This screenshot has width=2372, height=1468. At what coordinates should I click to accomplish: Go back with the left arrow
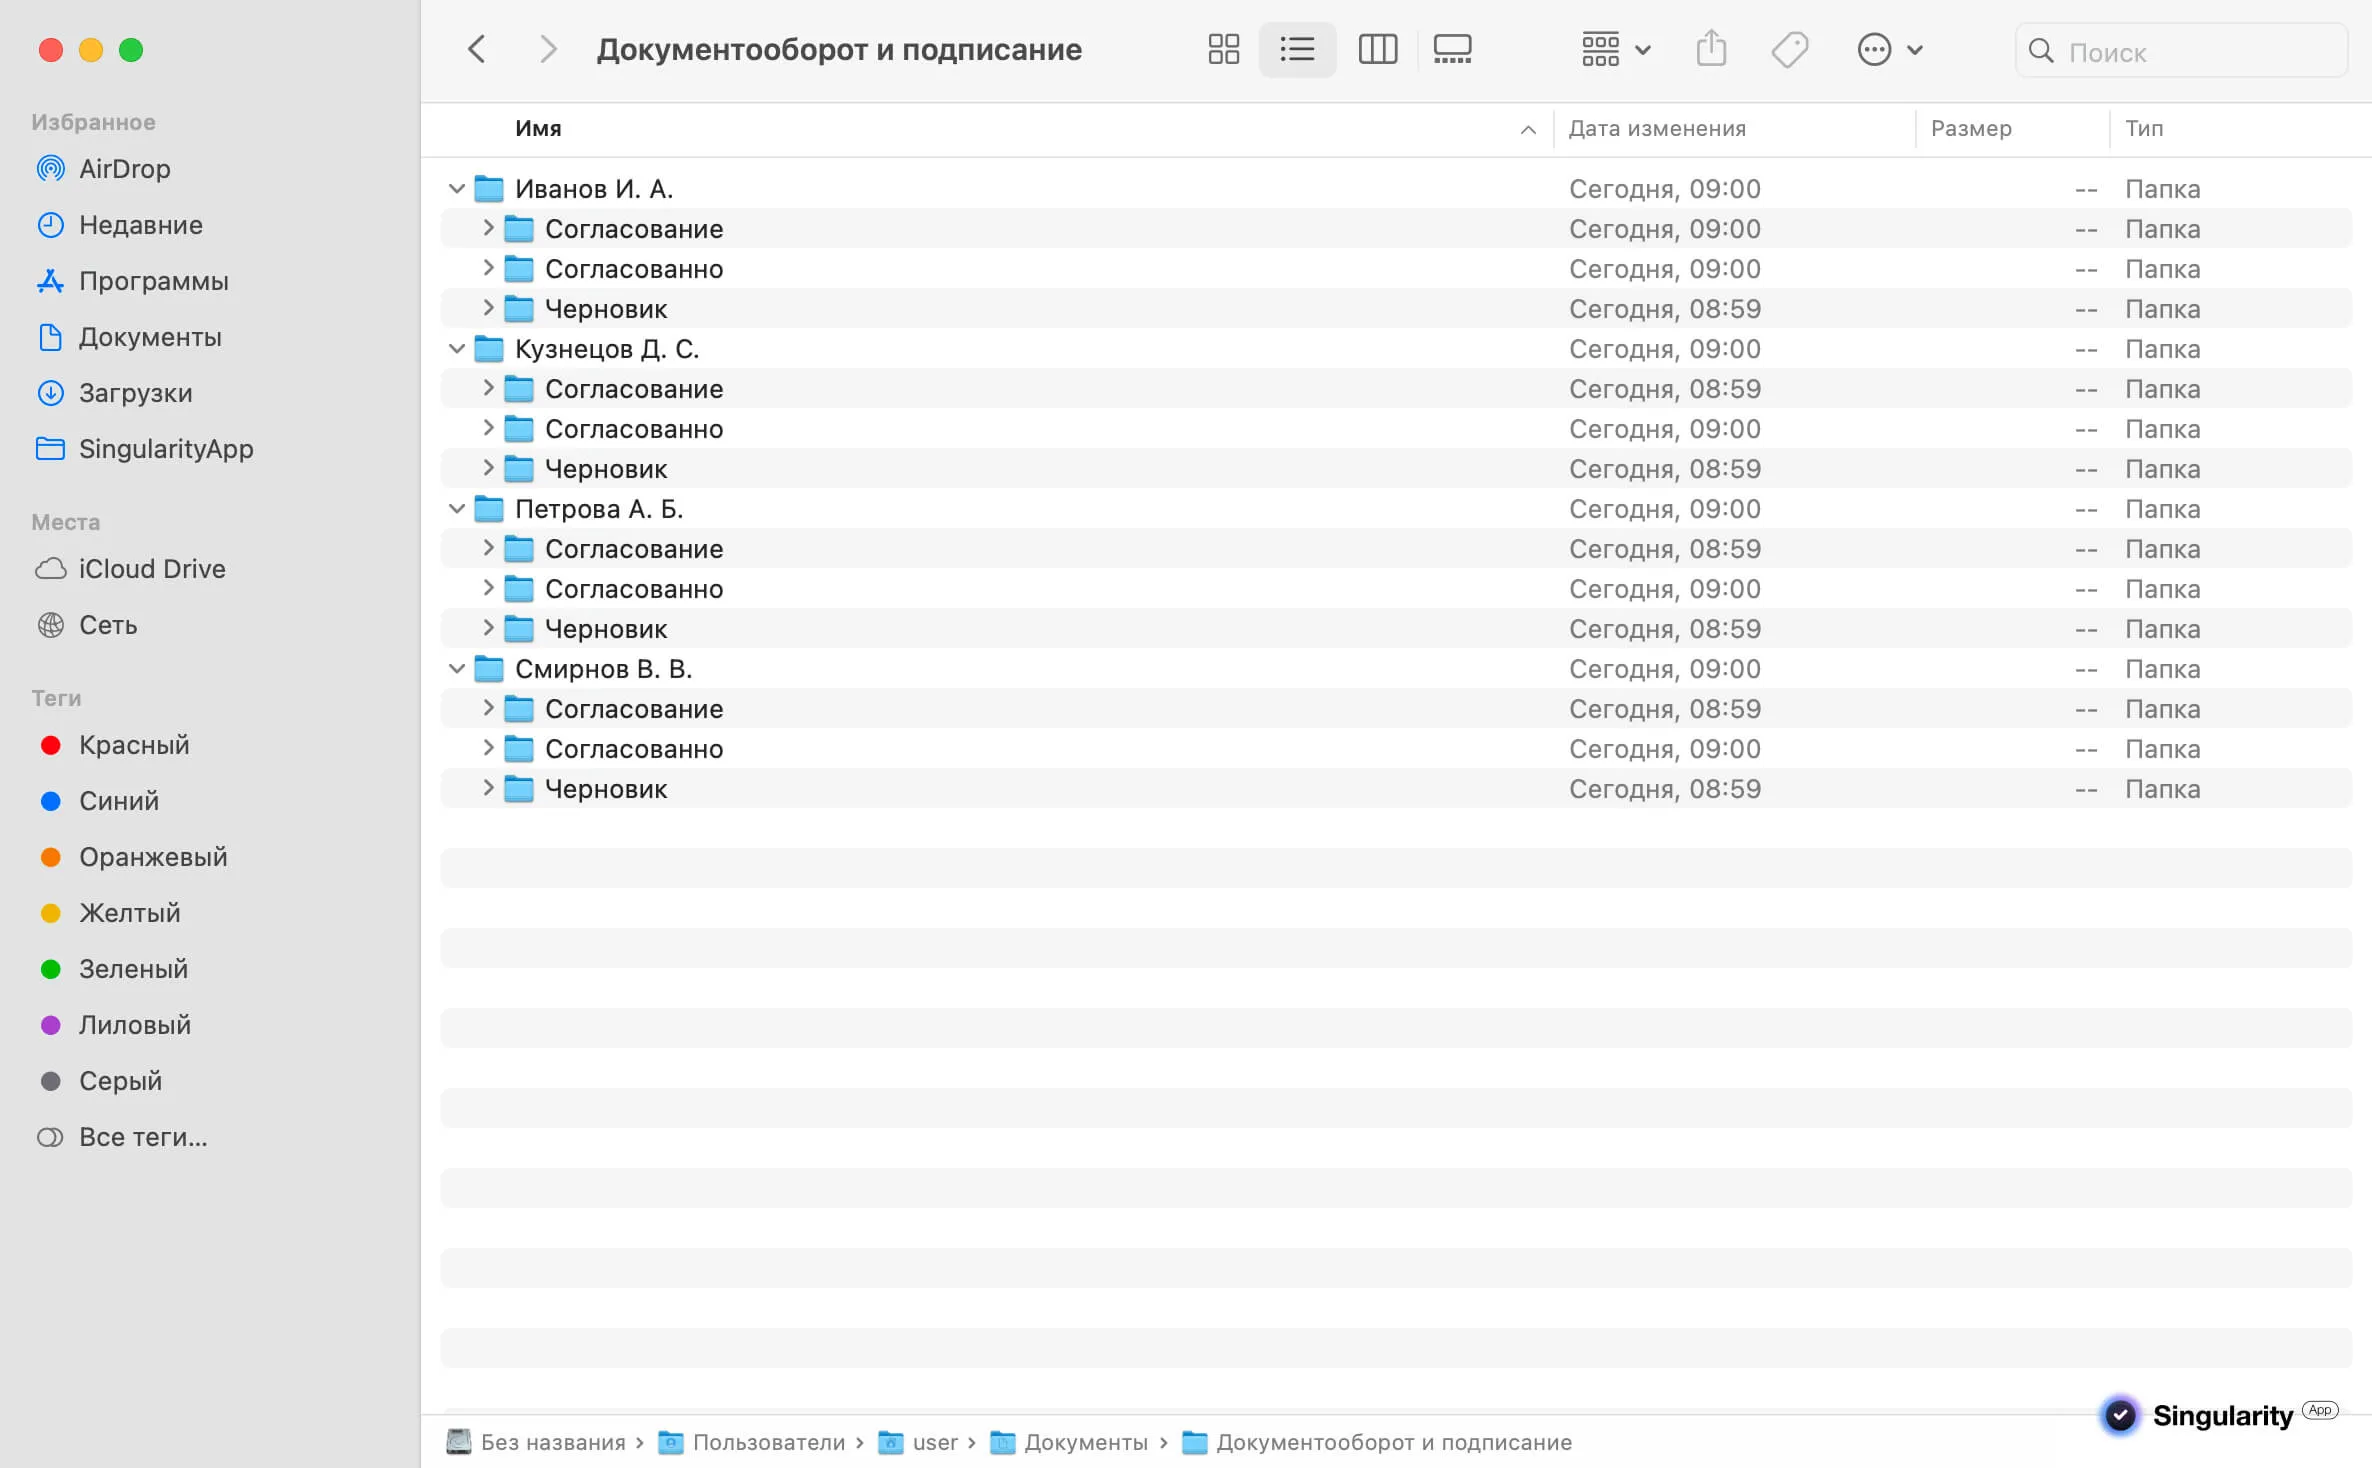[x=477, y=49]
